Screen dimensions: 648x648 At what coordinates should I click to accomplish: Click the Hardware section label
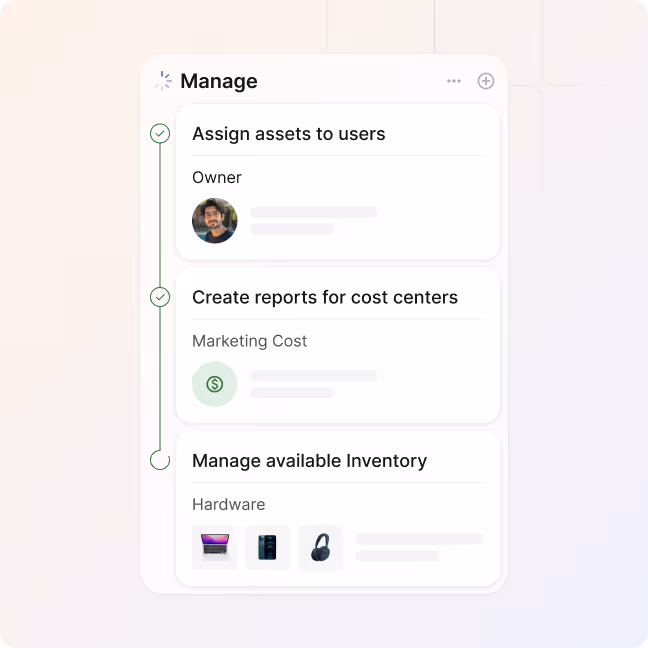(x=229, y=505)
